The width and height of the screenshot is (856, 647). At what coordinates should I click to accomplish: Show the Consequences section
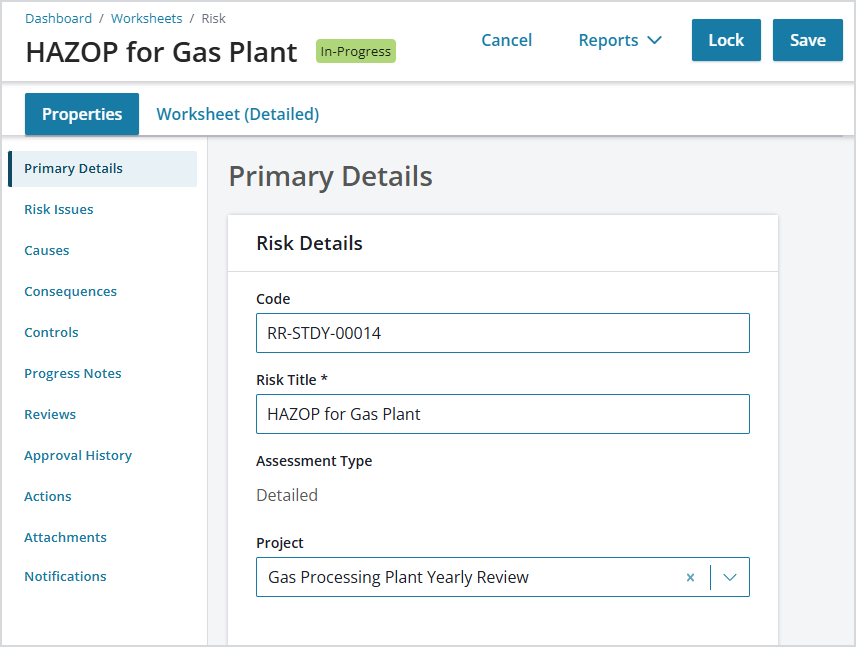point(70,291)
